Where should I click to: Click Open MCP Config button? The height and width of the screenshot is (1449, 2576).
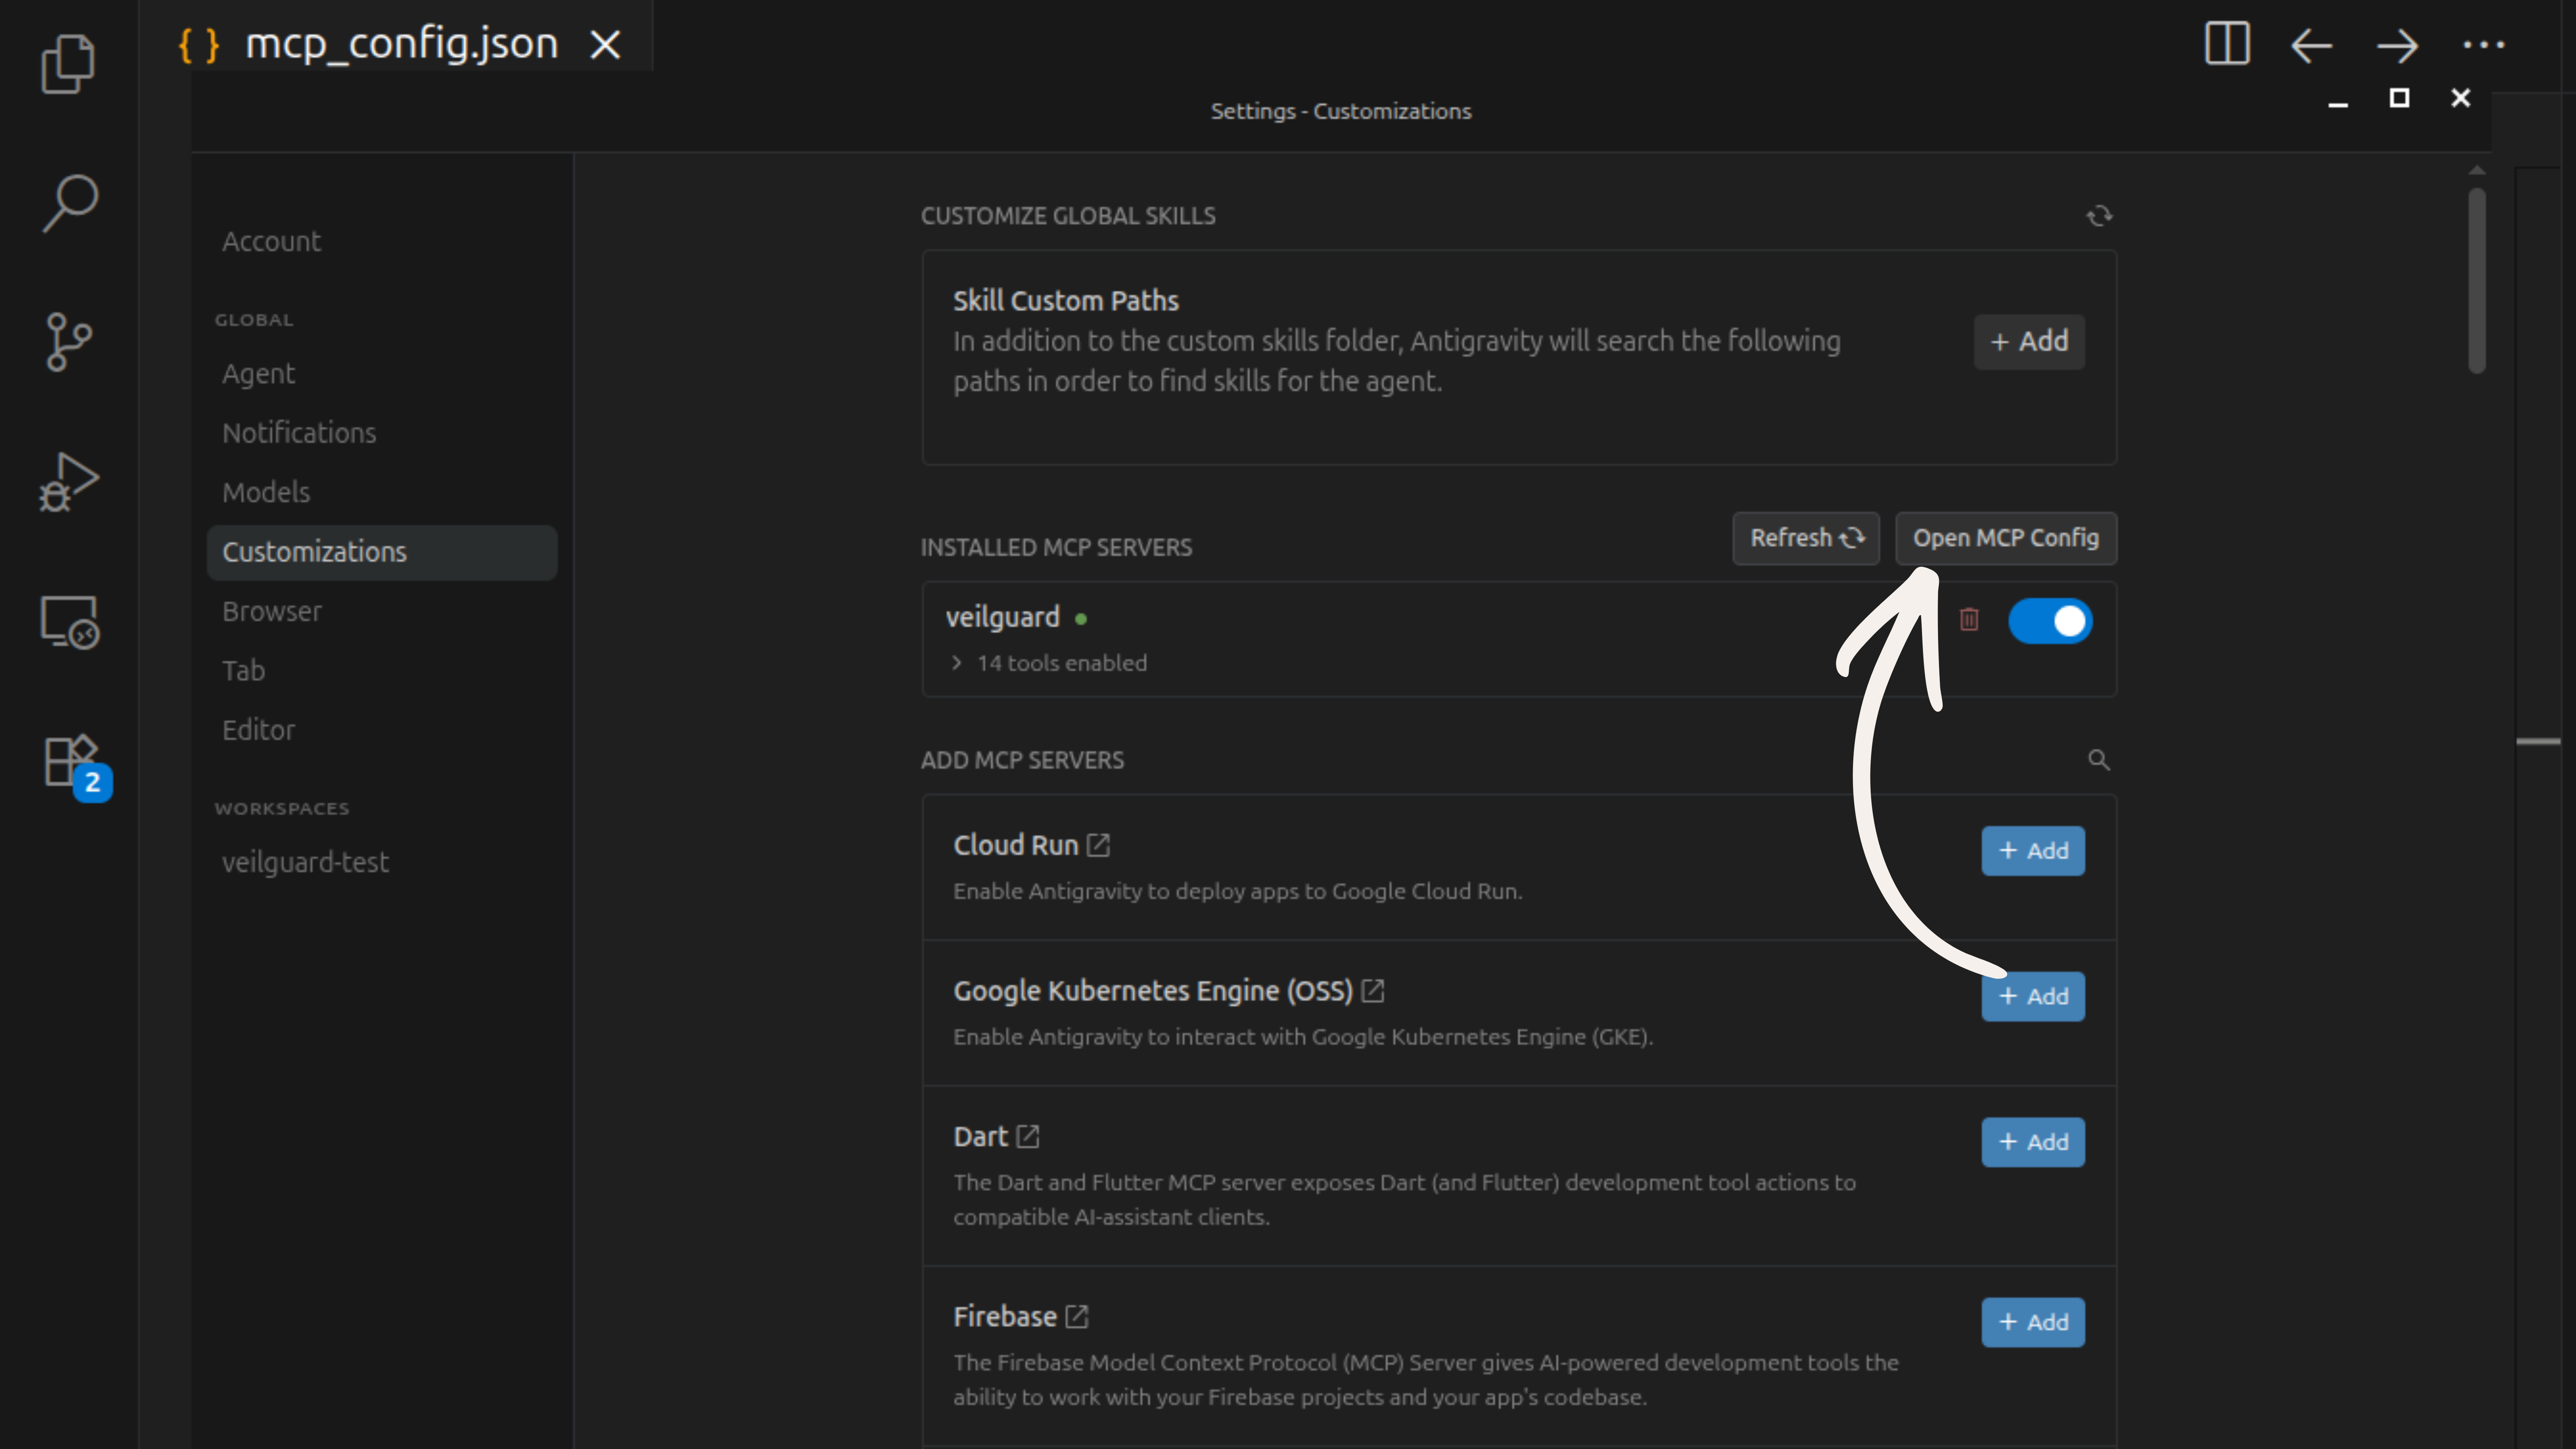tap(2006, 538)
